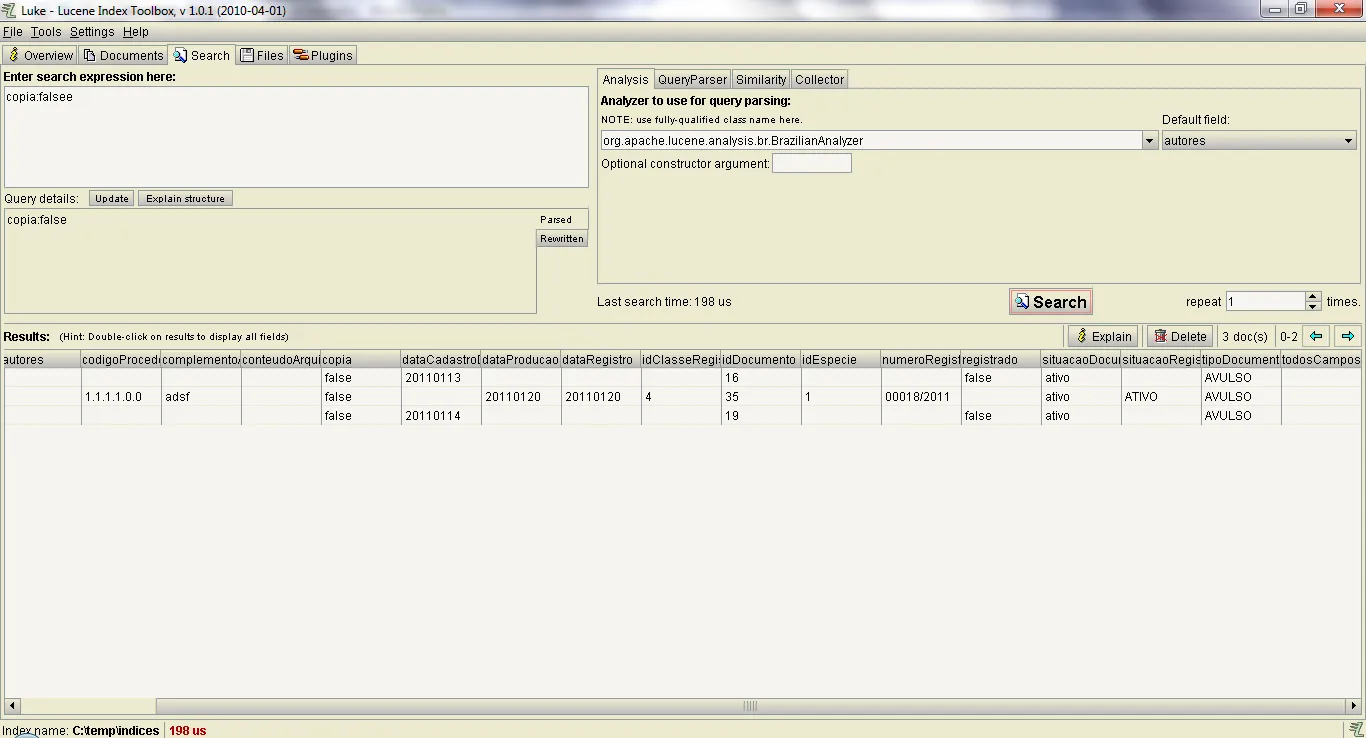Select the idDocumento cell showing 19

point(761,416)
